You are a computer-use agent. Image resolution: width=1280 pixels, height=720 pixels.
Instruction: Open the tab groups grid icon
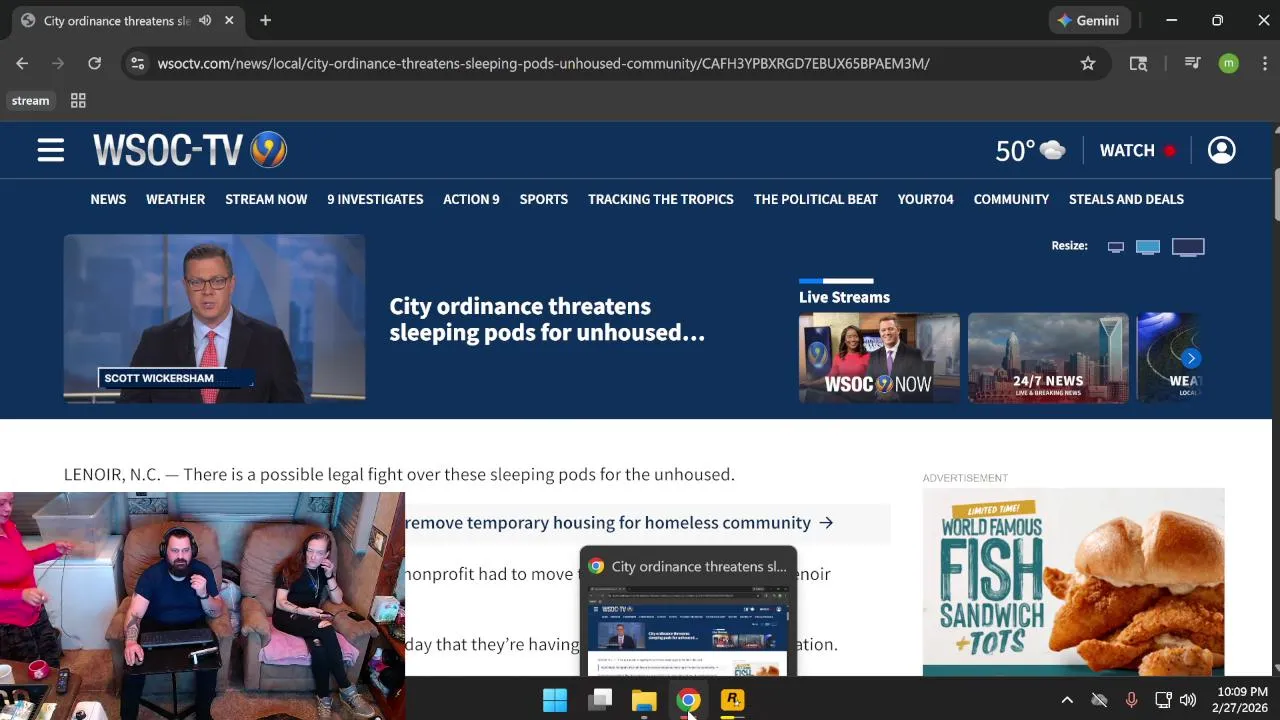(x=78, y=100)
